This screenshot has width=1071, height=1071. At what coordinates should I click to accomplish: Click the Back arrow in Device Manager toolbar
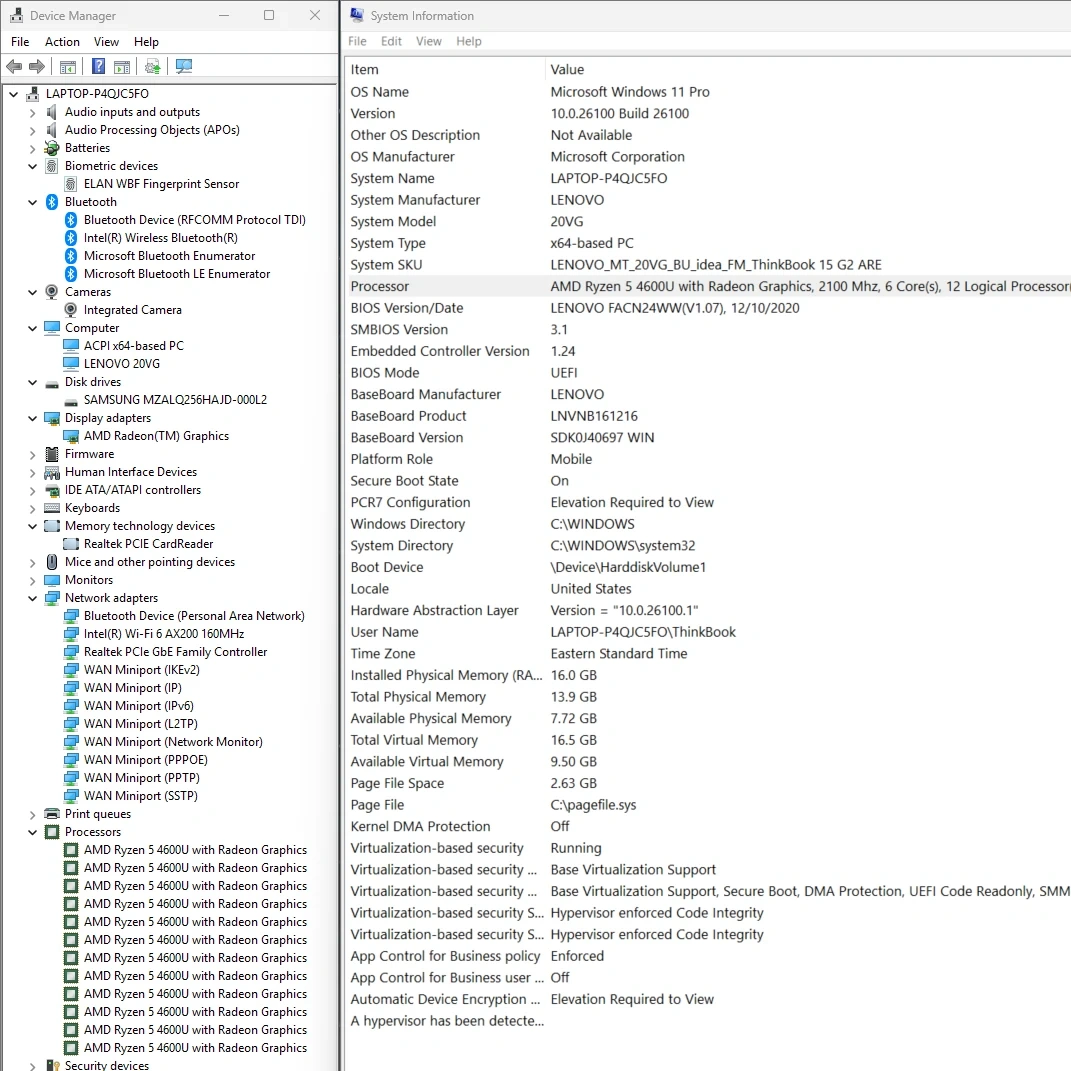pyautogui.click(x=14, y=67)
